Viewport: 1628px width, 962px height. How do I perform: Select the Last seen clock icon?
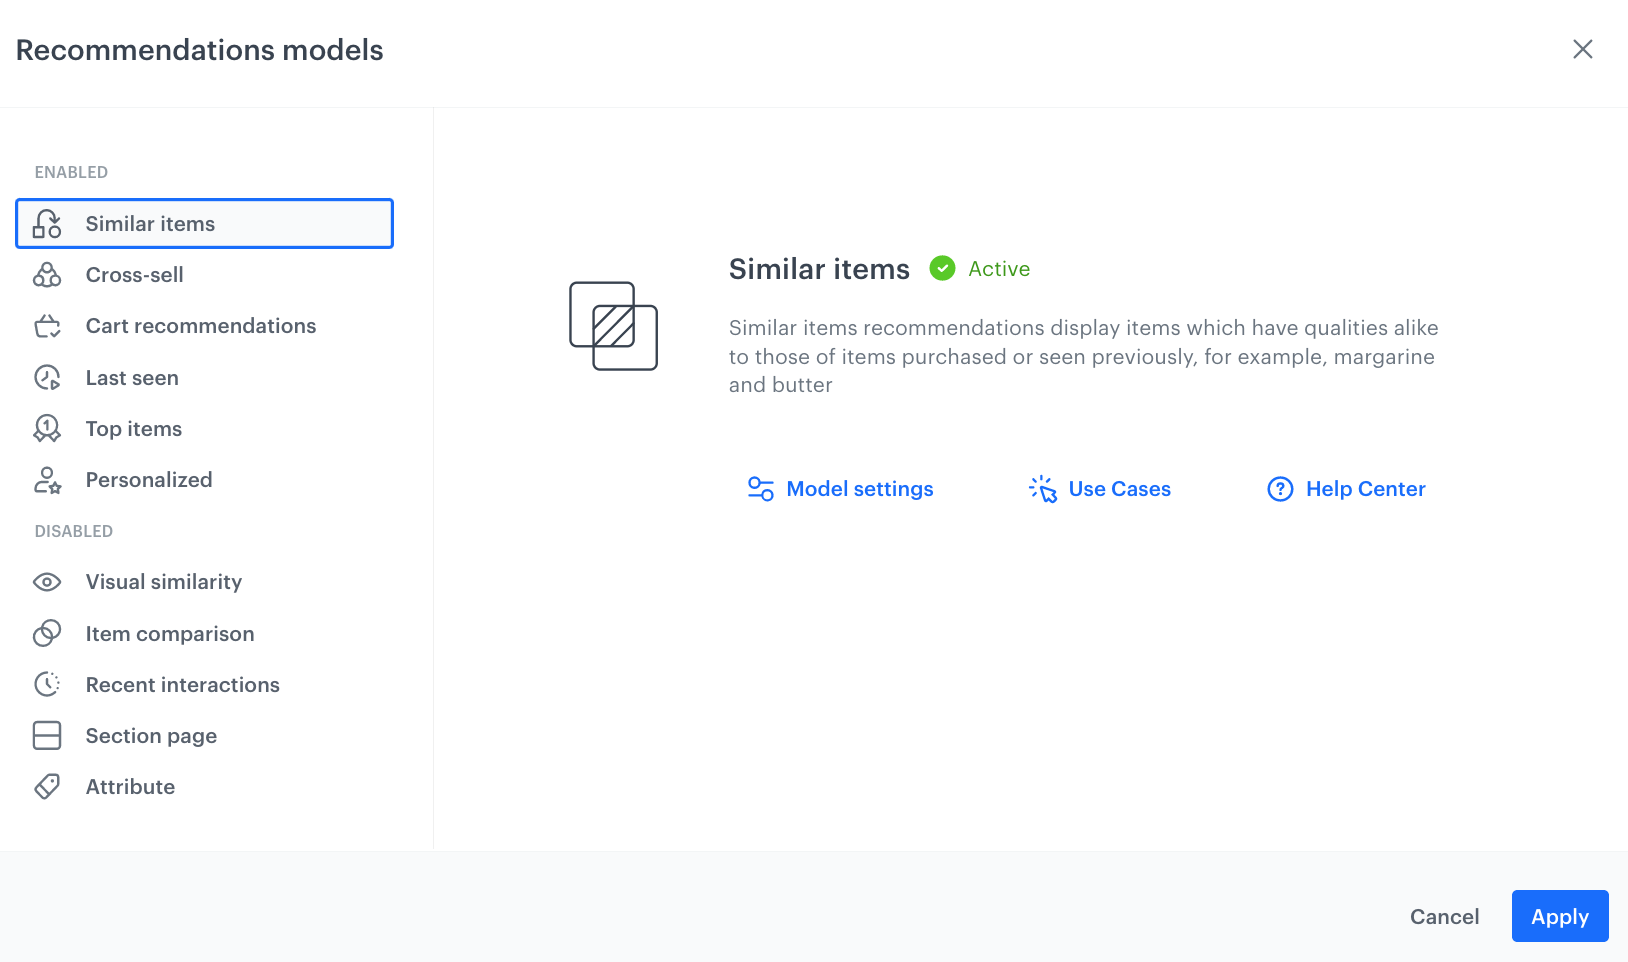tap(47, 377)
